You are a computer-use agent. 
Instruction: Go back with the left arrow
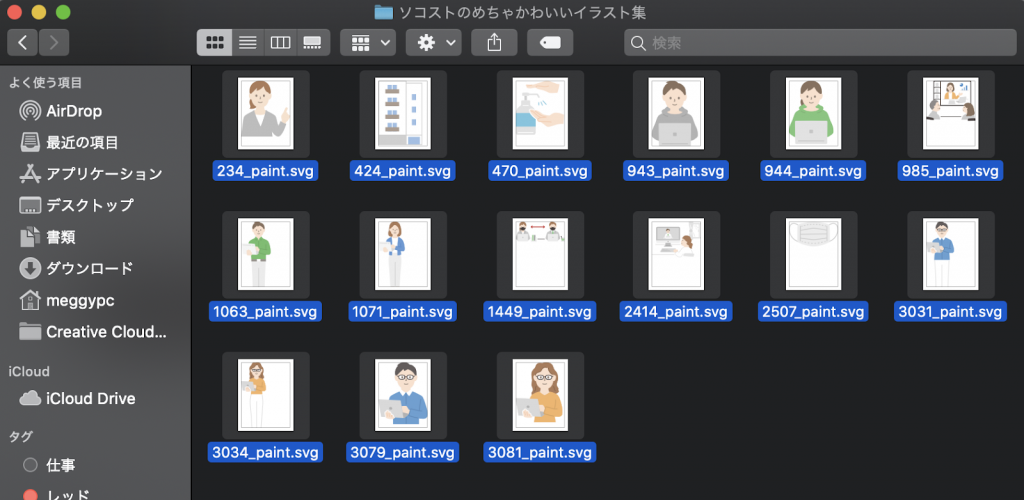coord(23,42)
